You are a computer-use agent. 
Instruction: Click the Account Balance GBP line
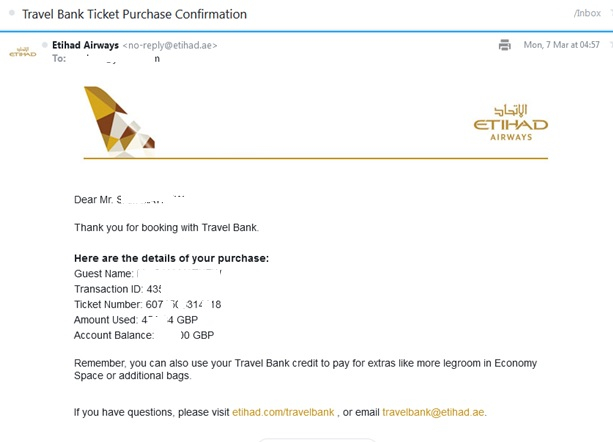(x=144, y=335)
